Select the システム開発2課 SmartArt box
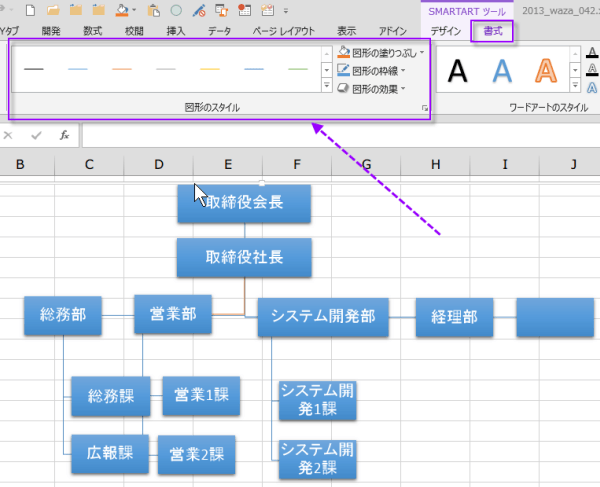 318,459
